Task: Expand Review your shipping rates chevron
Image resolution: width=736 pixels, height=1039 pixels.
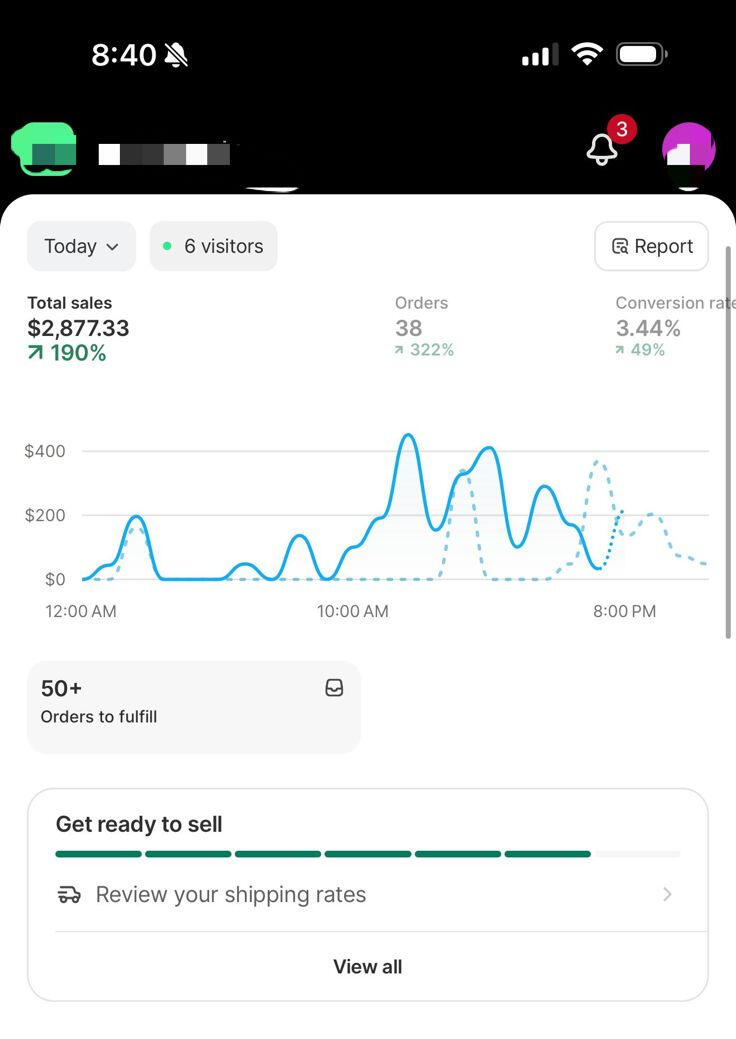Action: click(x=667, y=894)
